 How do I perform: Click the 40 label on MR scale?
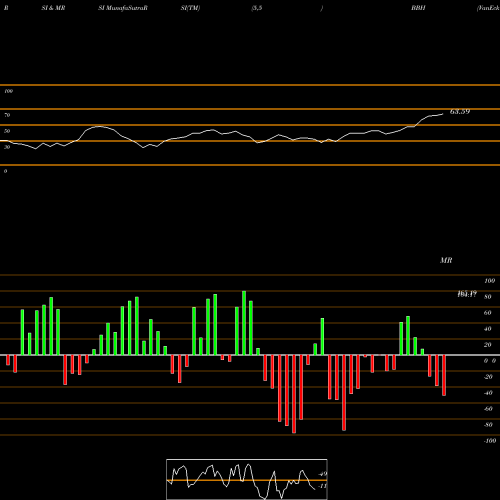pyautogui.click(x=488, y=329)
